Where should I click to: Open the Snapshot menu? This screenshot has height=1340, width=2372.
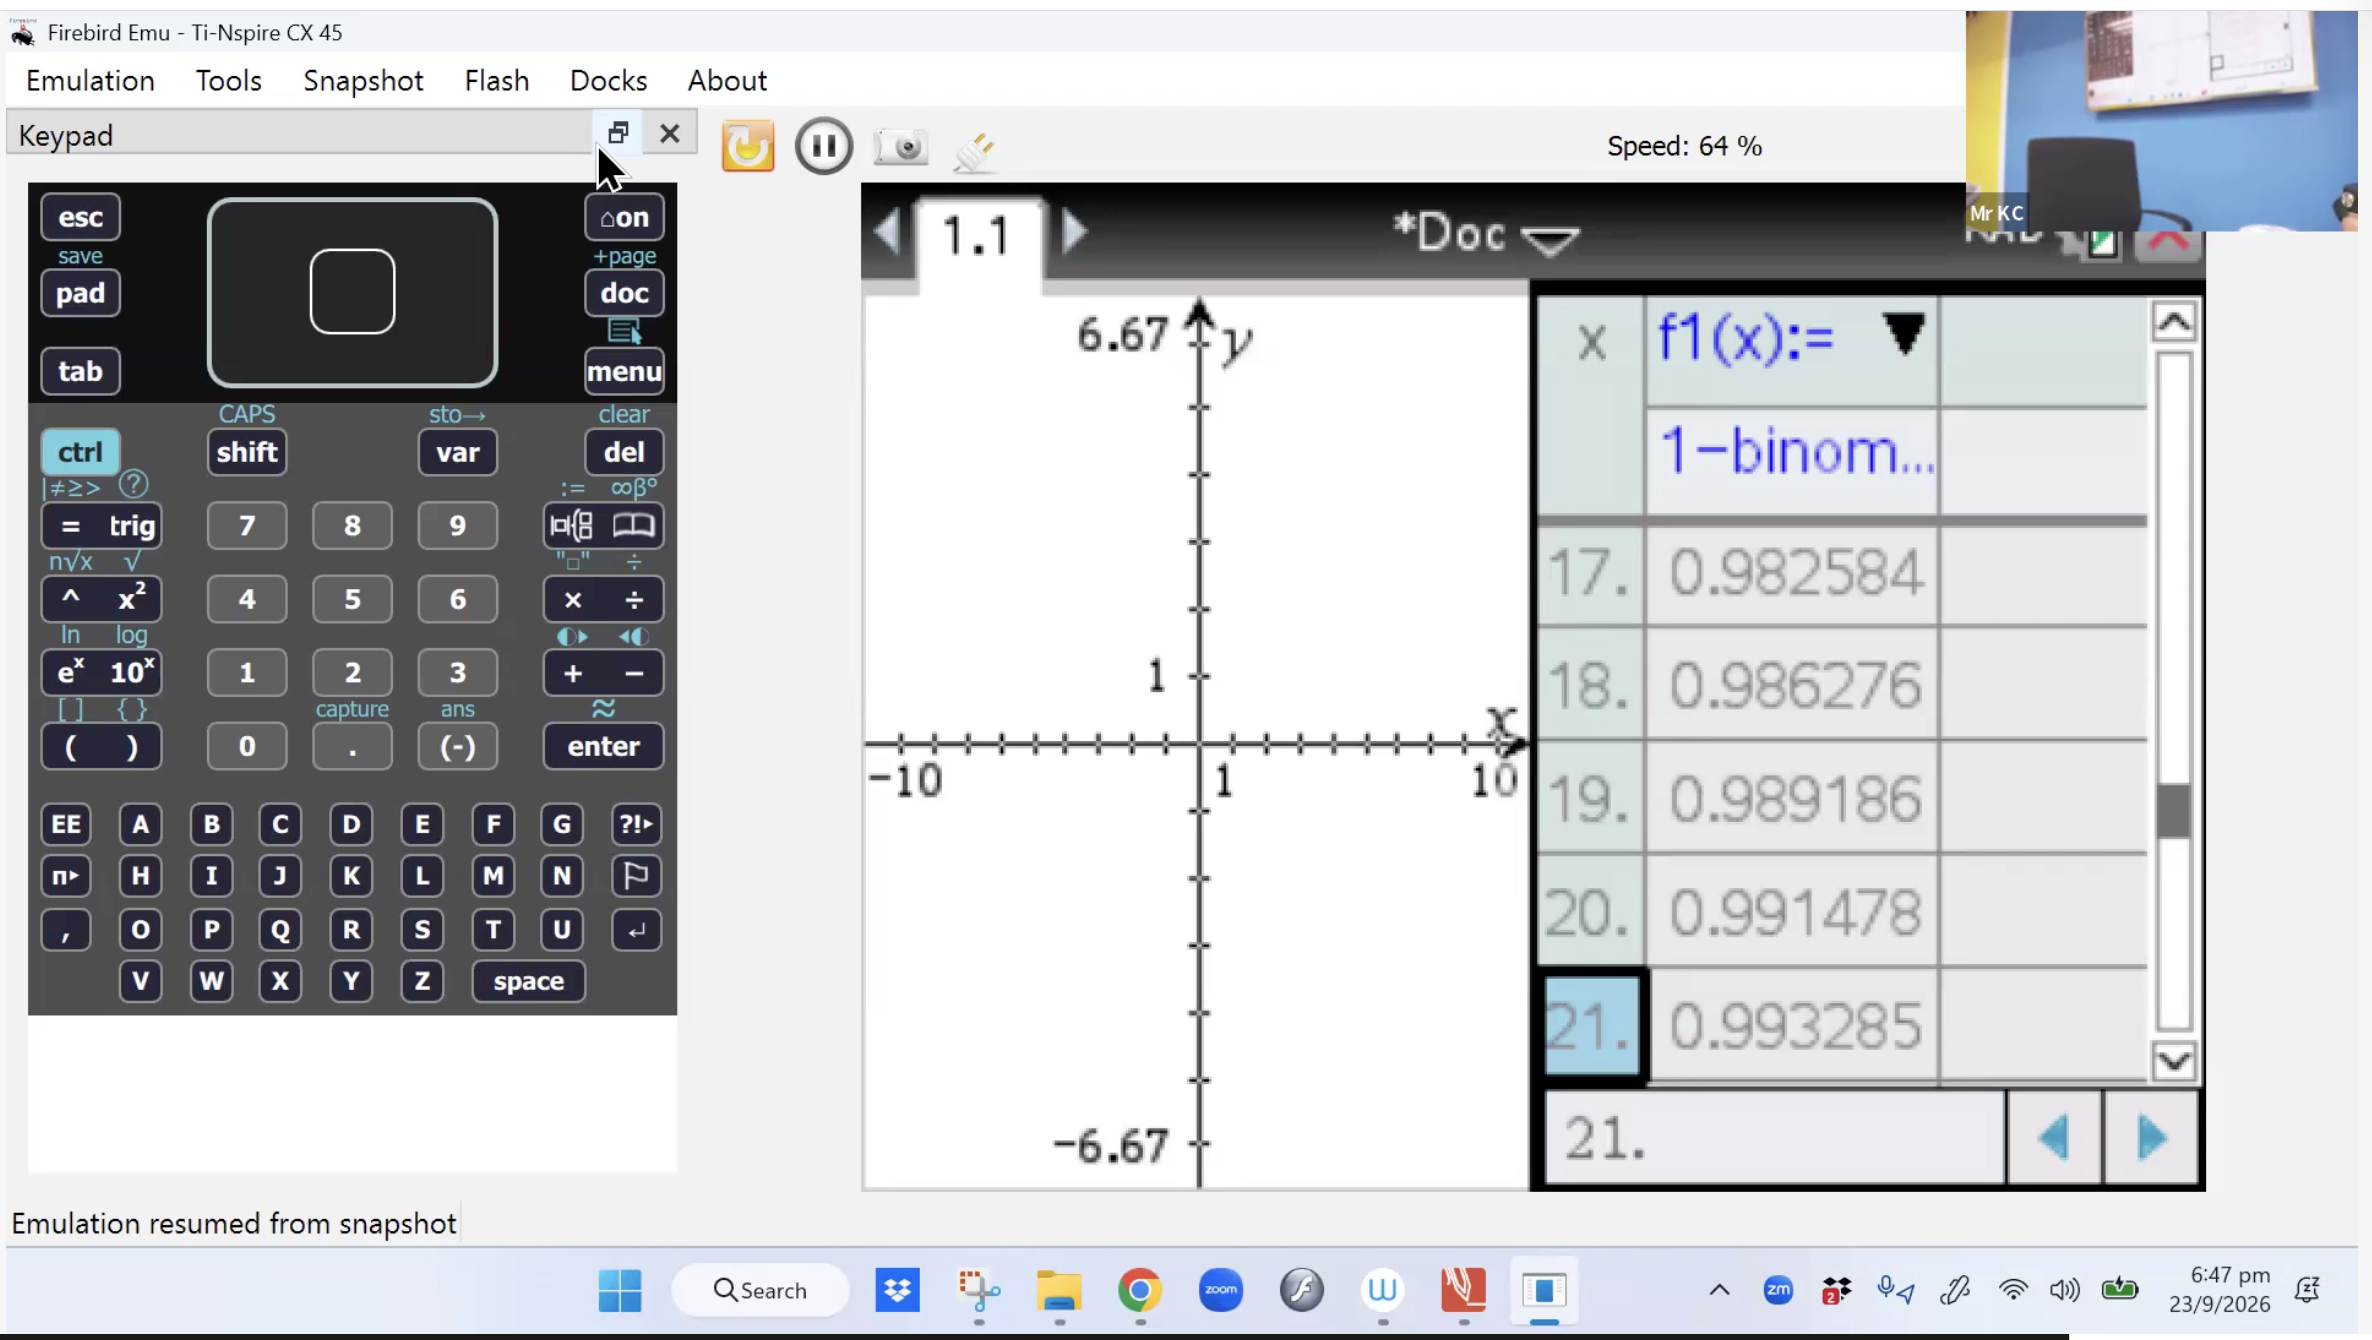click(x=363, y=80)
